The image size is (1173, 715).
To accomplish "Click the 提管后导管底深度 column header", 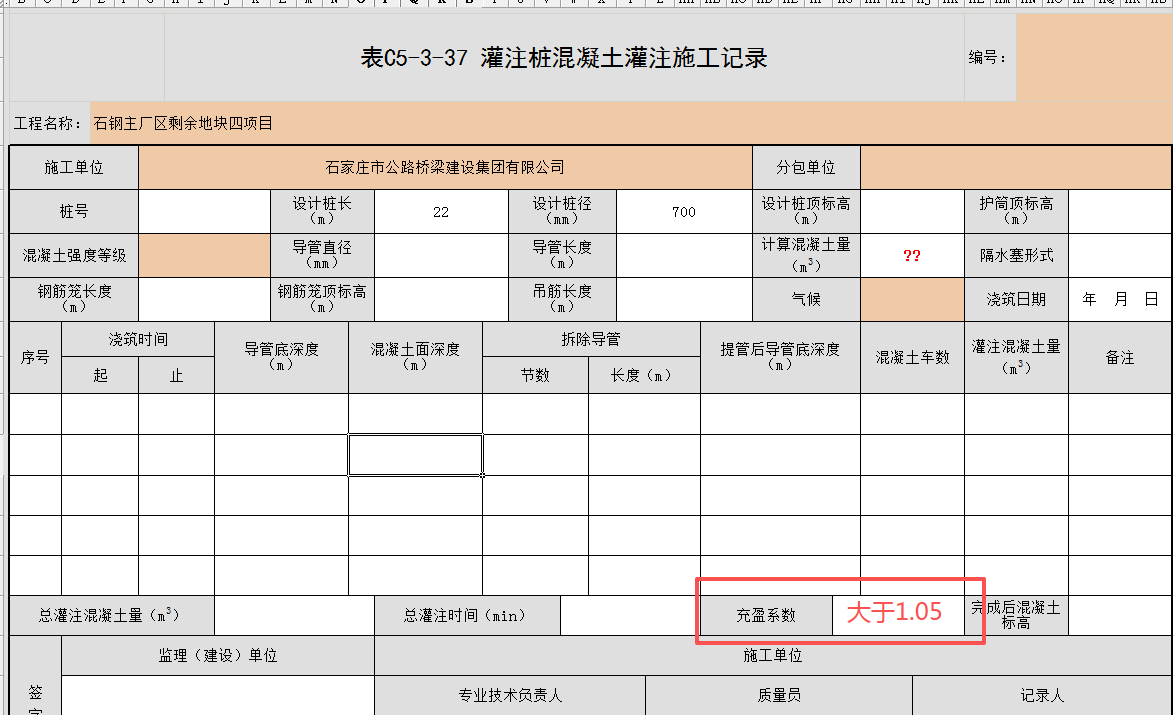I will (780, 358).
